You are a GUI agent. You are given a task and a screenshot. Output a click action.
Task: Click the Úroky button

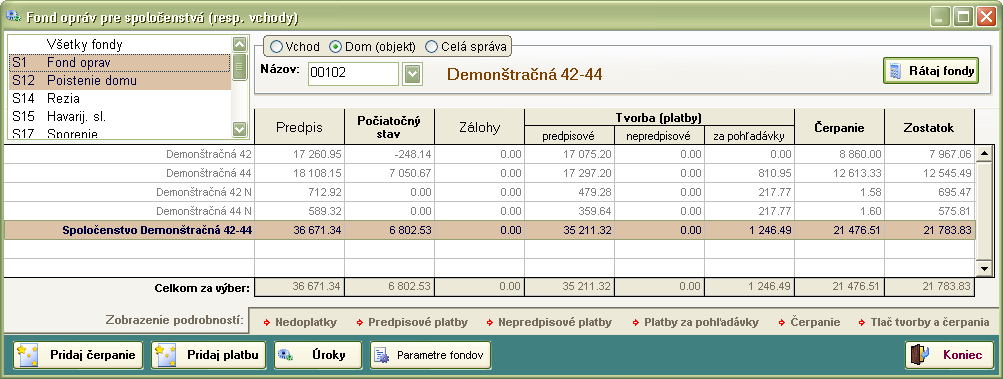tap(318, 355)
